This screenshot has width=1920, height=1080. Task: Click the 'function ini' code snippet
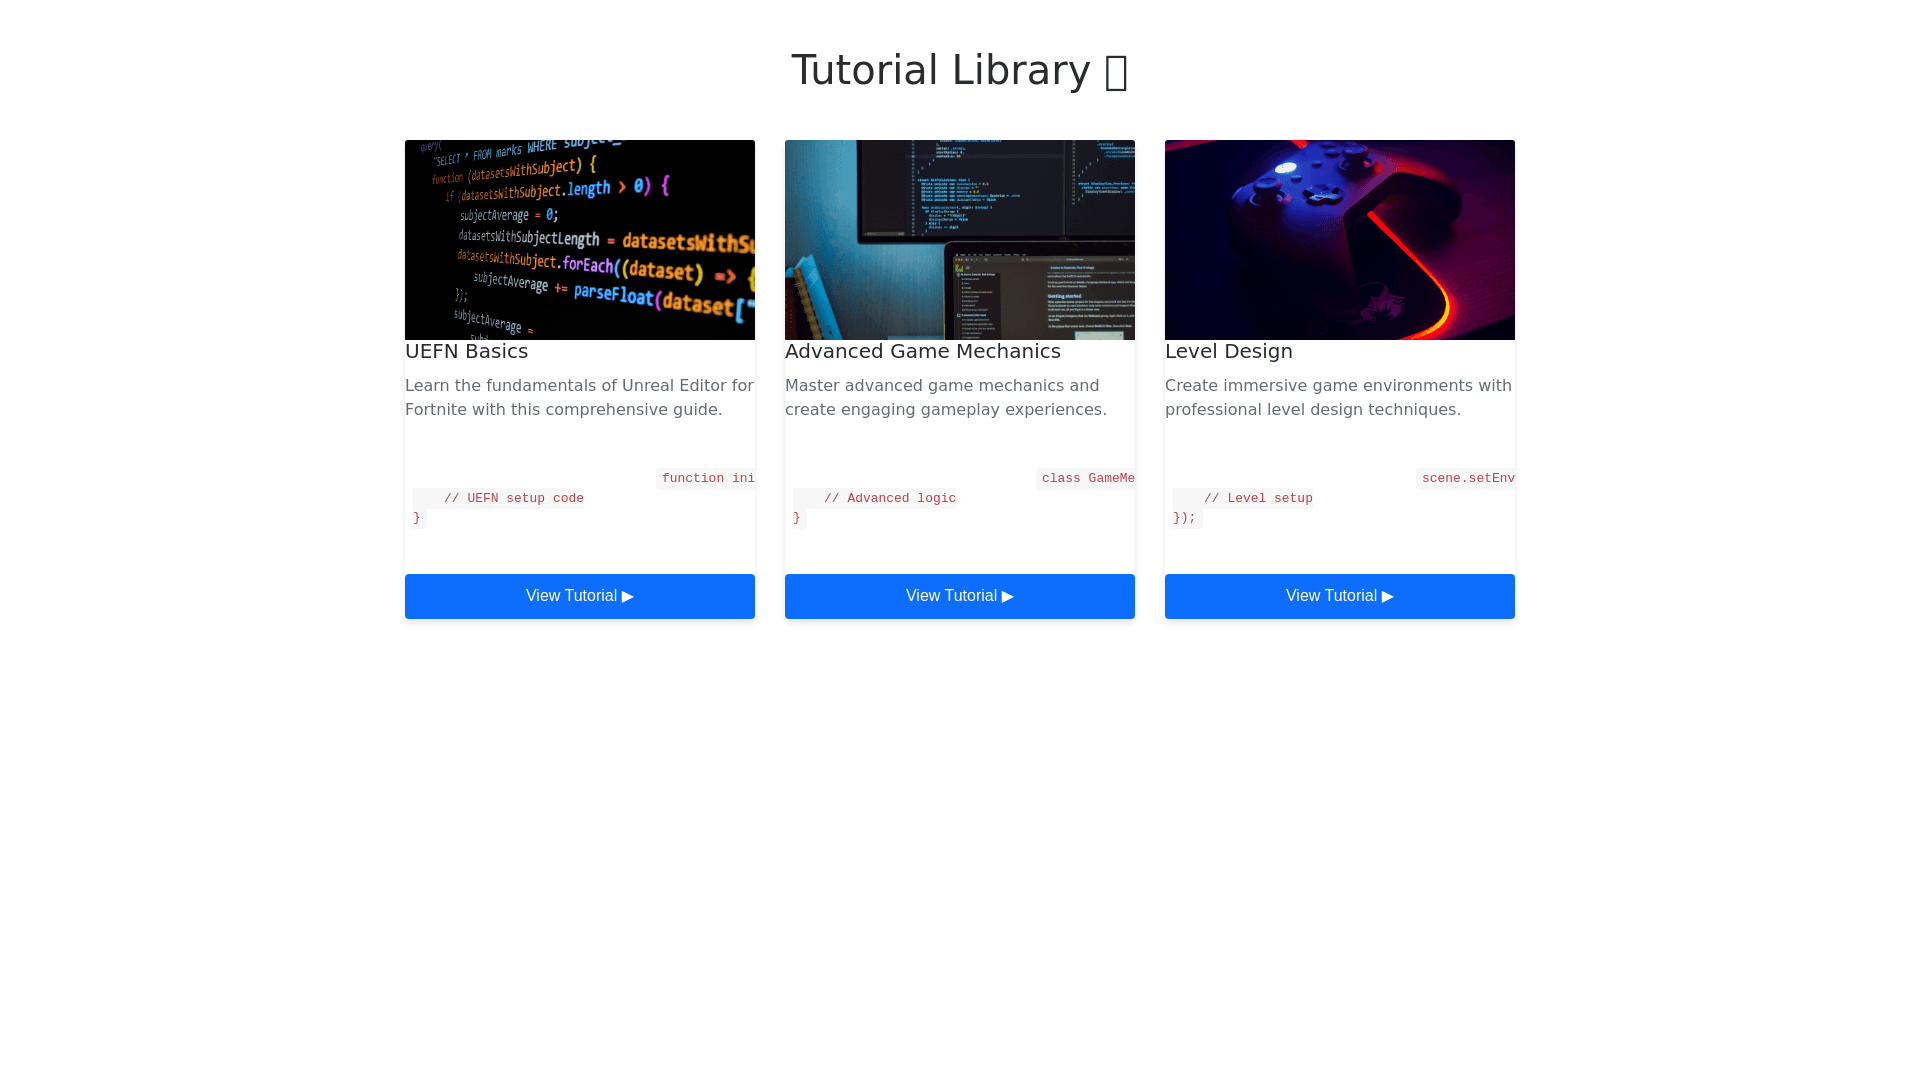707,479
